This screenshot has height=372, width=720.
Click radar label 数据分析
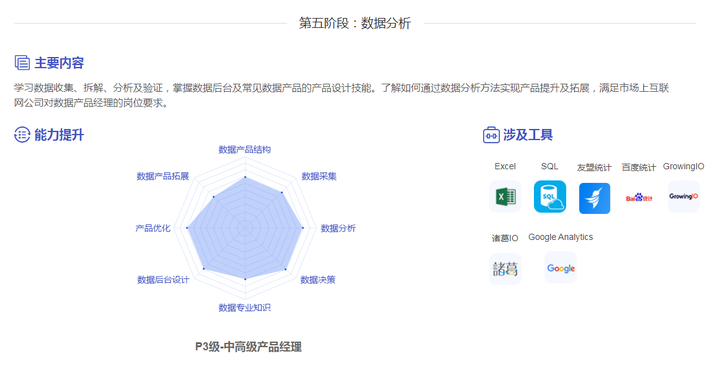click(x=338, y=228)
